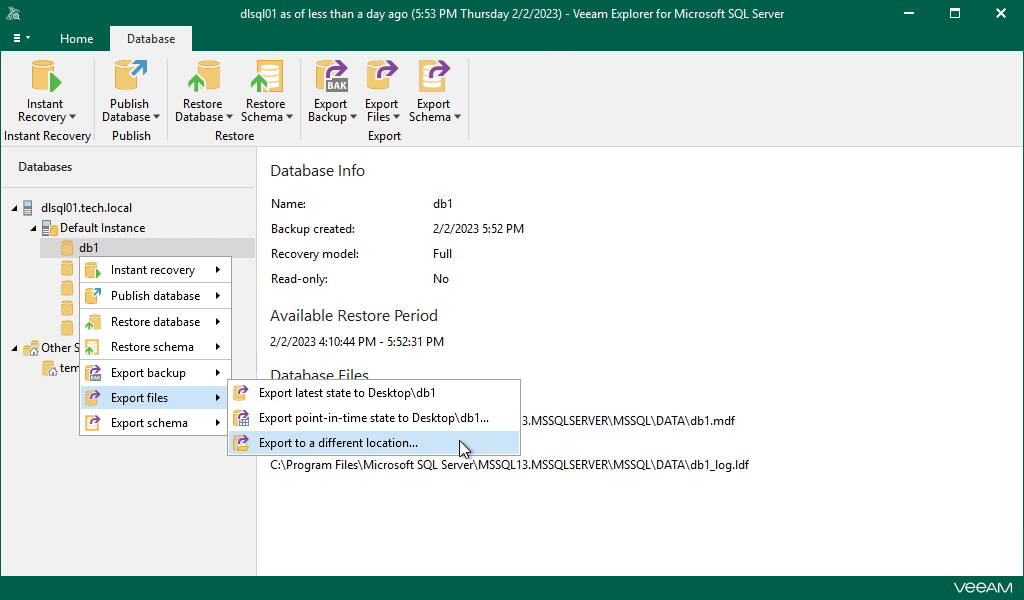
Task: Click the Database Info heading
Action: (317, 170)
